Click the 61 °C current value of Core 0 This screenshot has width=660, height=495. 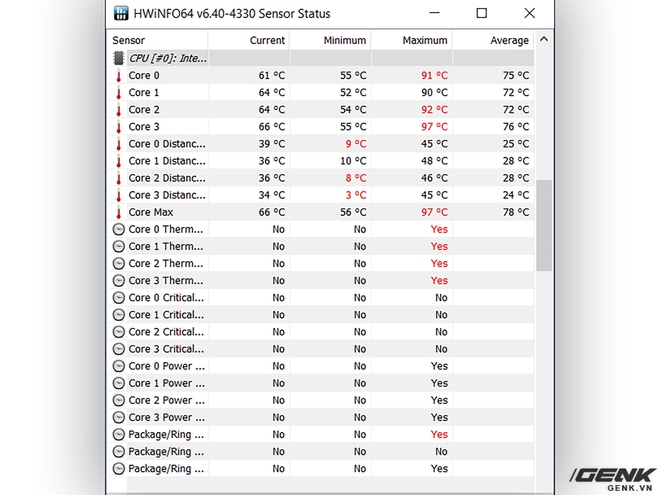pyautogui.click(x=271, y=76)
